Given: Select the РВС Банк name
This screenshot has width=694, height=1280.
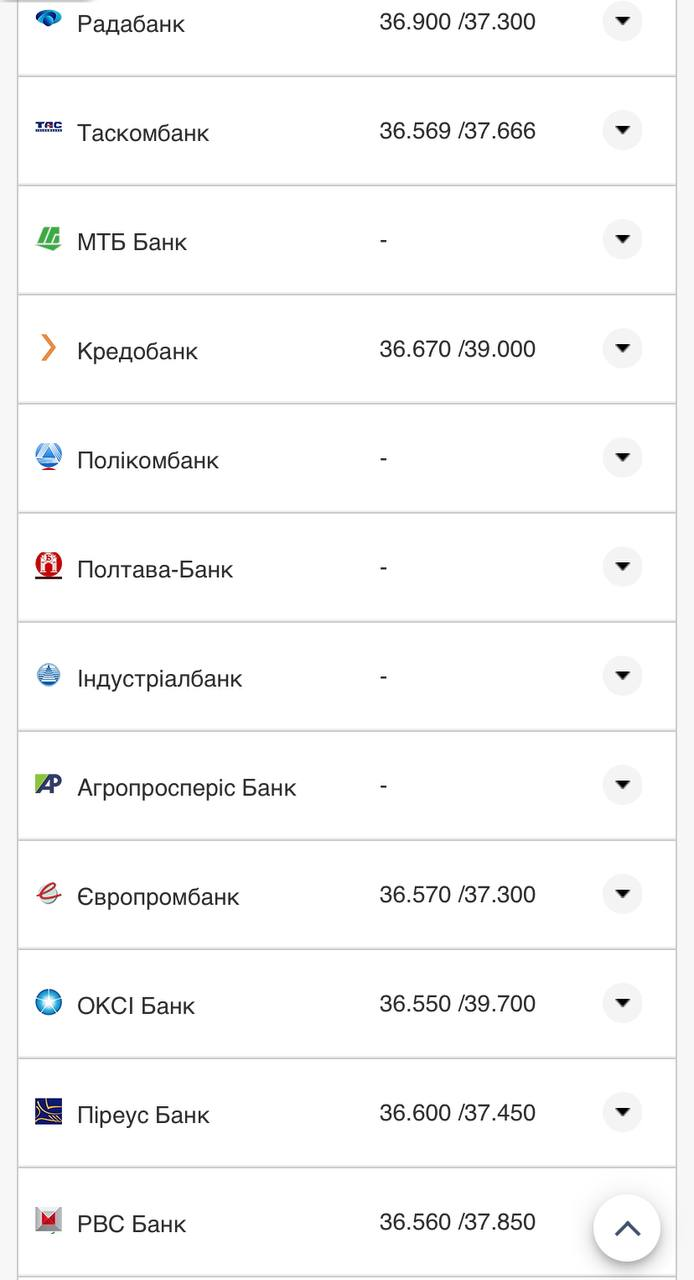Looking at the screenshot, I should (x=132, y=1224).
